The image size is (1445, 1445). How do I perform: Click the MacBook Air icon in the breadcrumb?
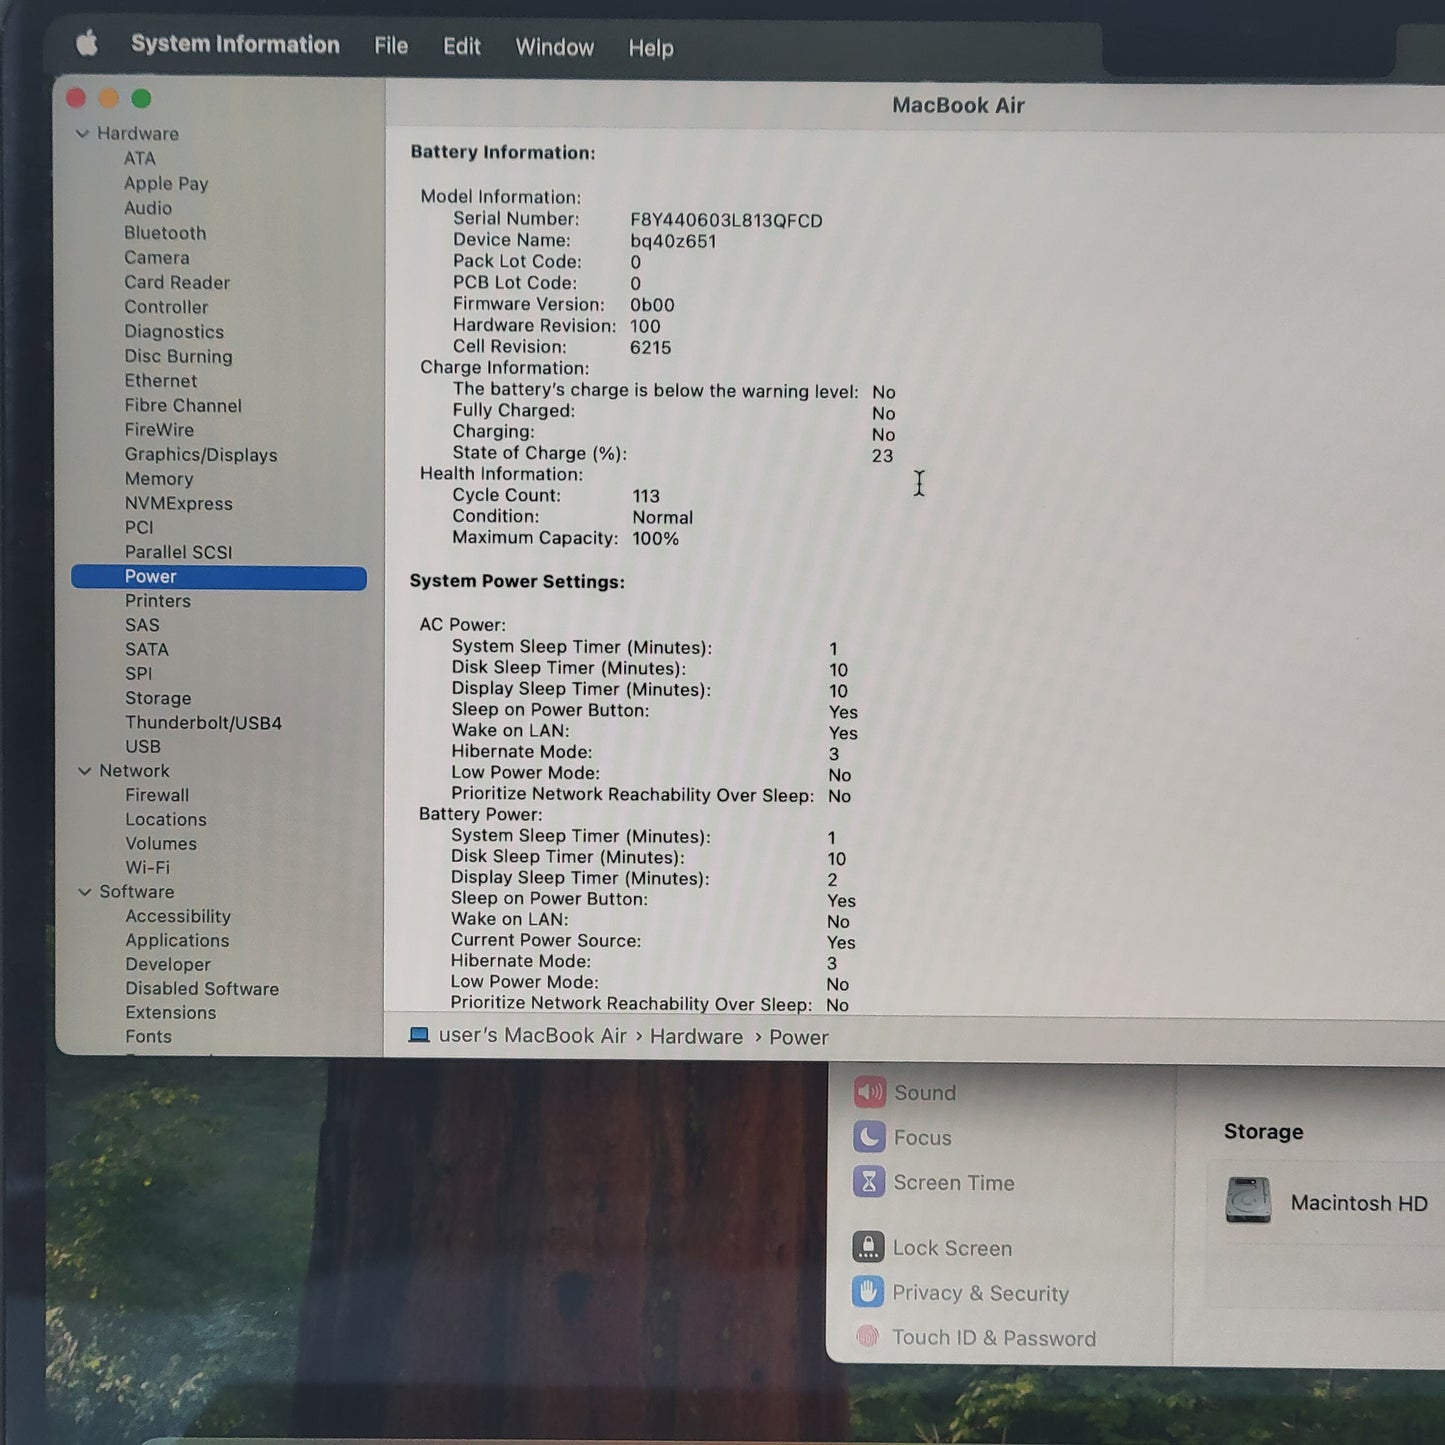(x=418, y=1036)
